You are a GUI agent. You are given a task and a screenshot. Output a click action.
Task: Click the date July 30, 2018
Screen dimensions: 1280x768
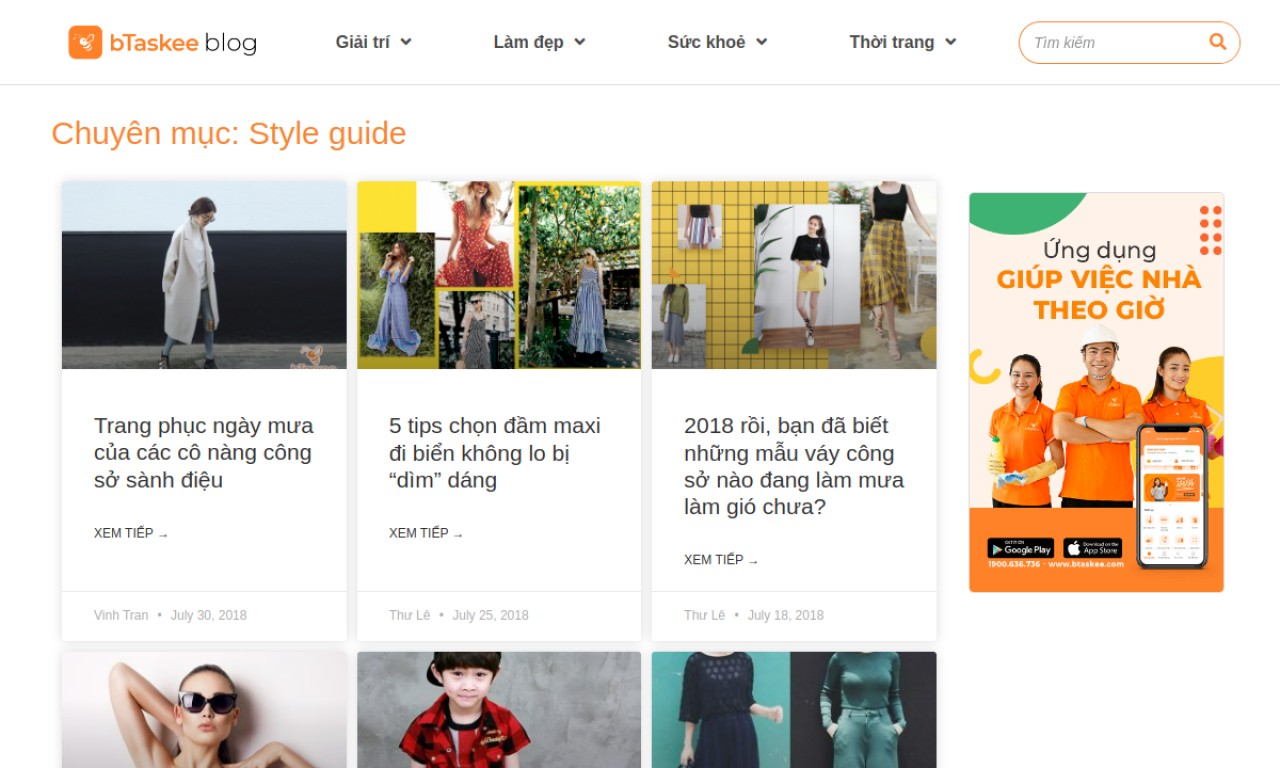[209, 615]
